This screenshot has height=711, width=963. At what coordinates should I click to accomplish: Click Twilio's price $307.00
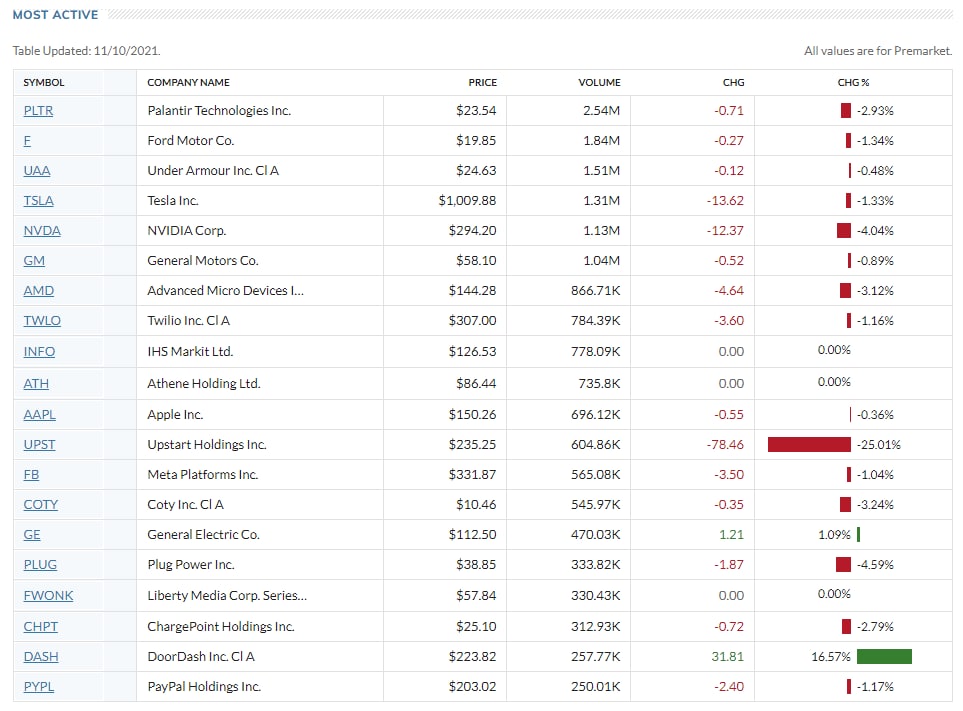pyautogui.click(x=472, y=321)
